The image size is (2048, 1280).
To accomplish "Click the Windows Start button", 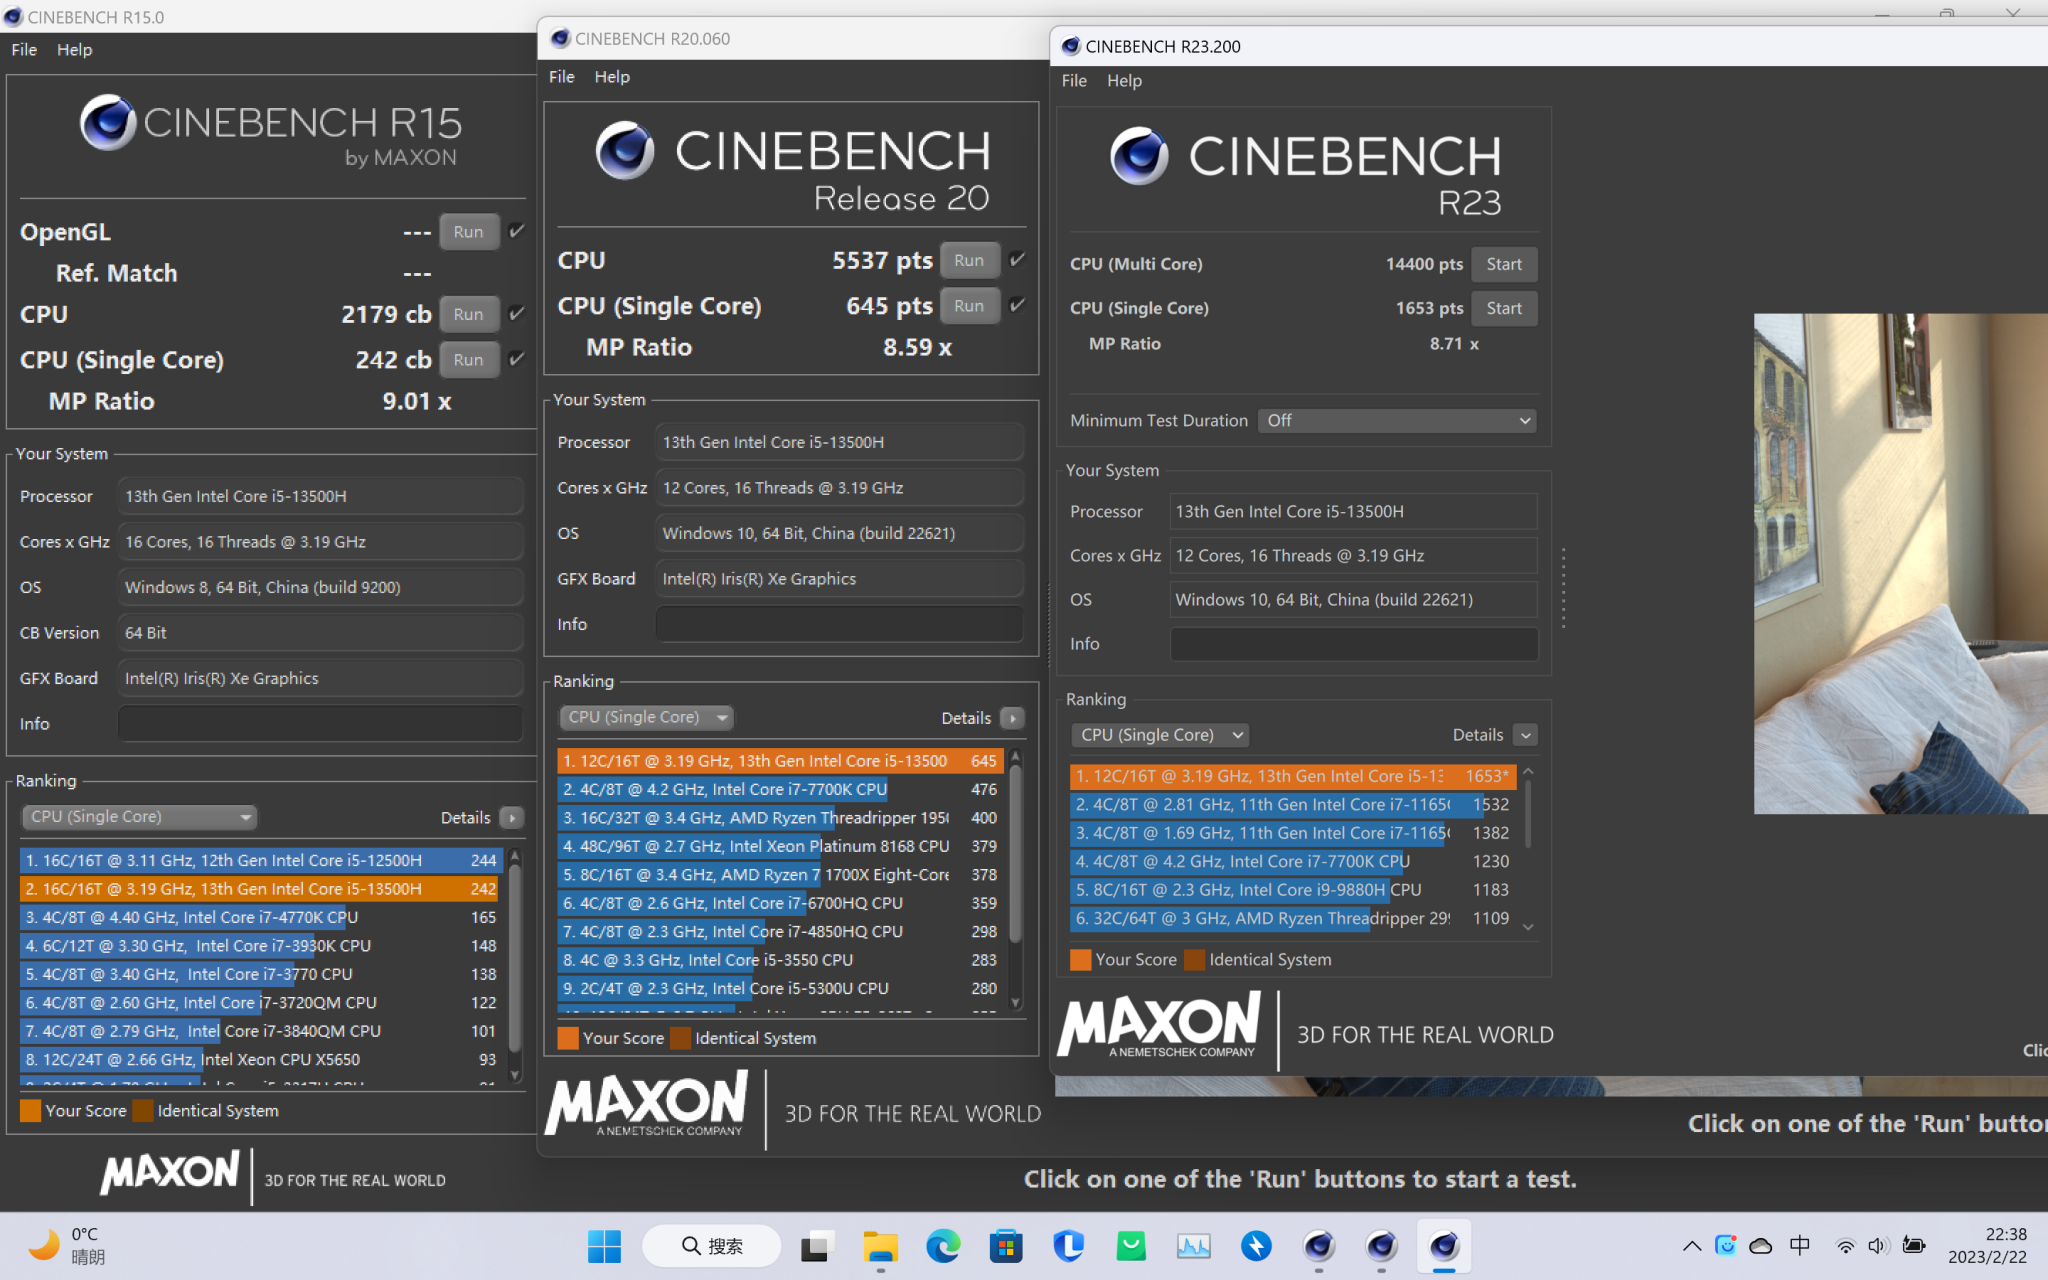I will pyautogui.click(x=604, y=1245).
